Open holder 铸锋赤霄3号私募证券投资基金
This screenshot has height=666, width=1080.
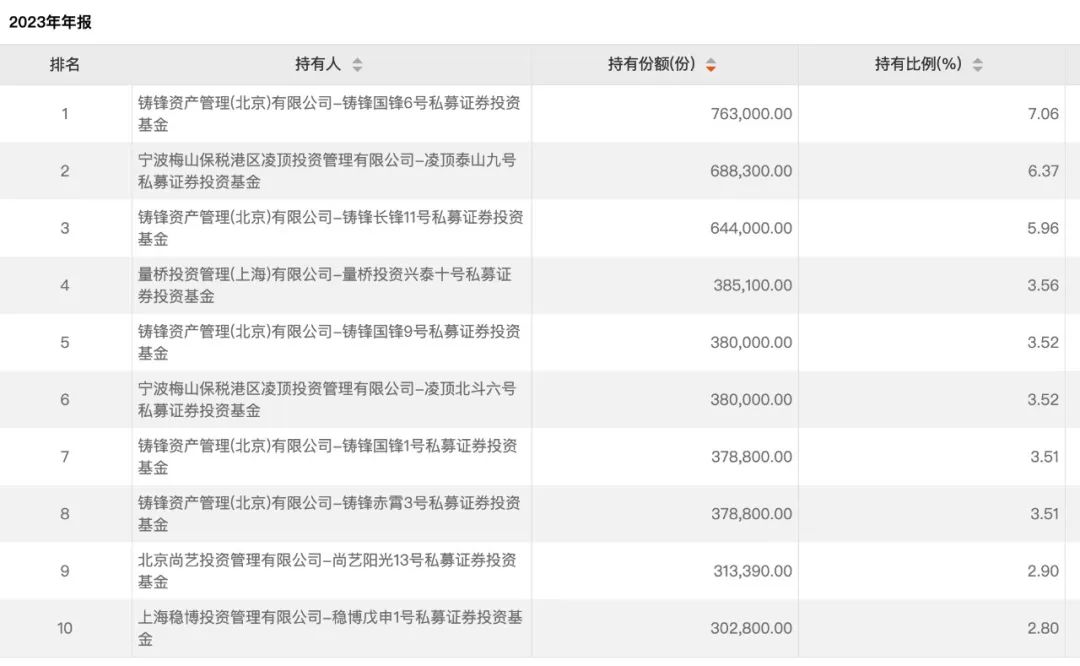tap(328, 513)
